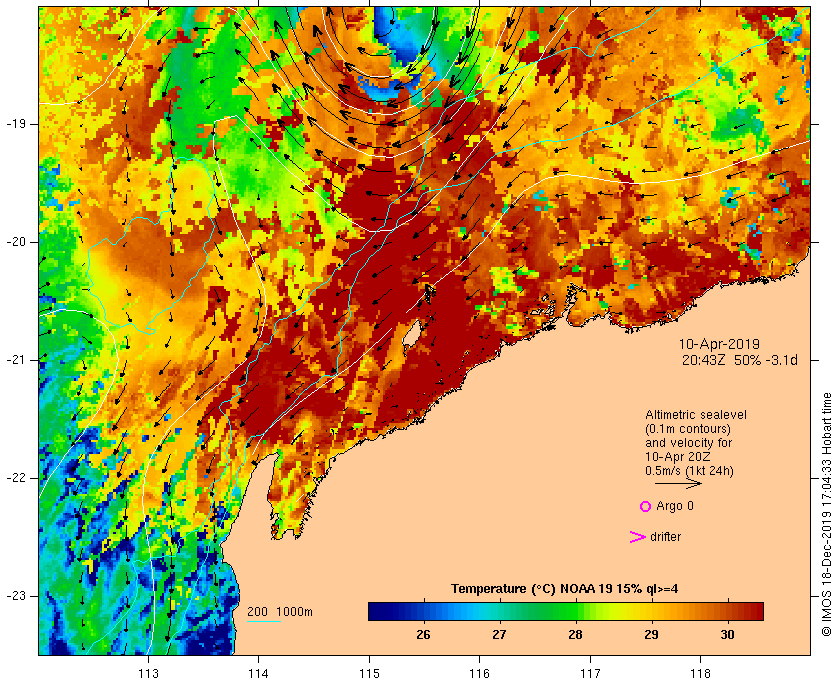
Task: Click 'and velocity for' legend text
Action: coord(688,443)
